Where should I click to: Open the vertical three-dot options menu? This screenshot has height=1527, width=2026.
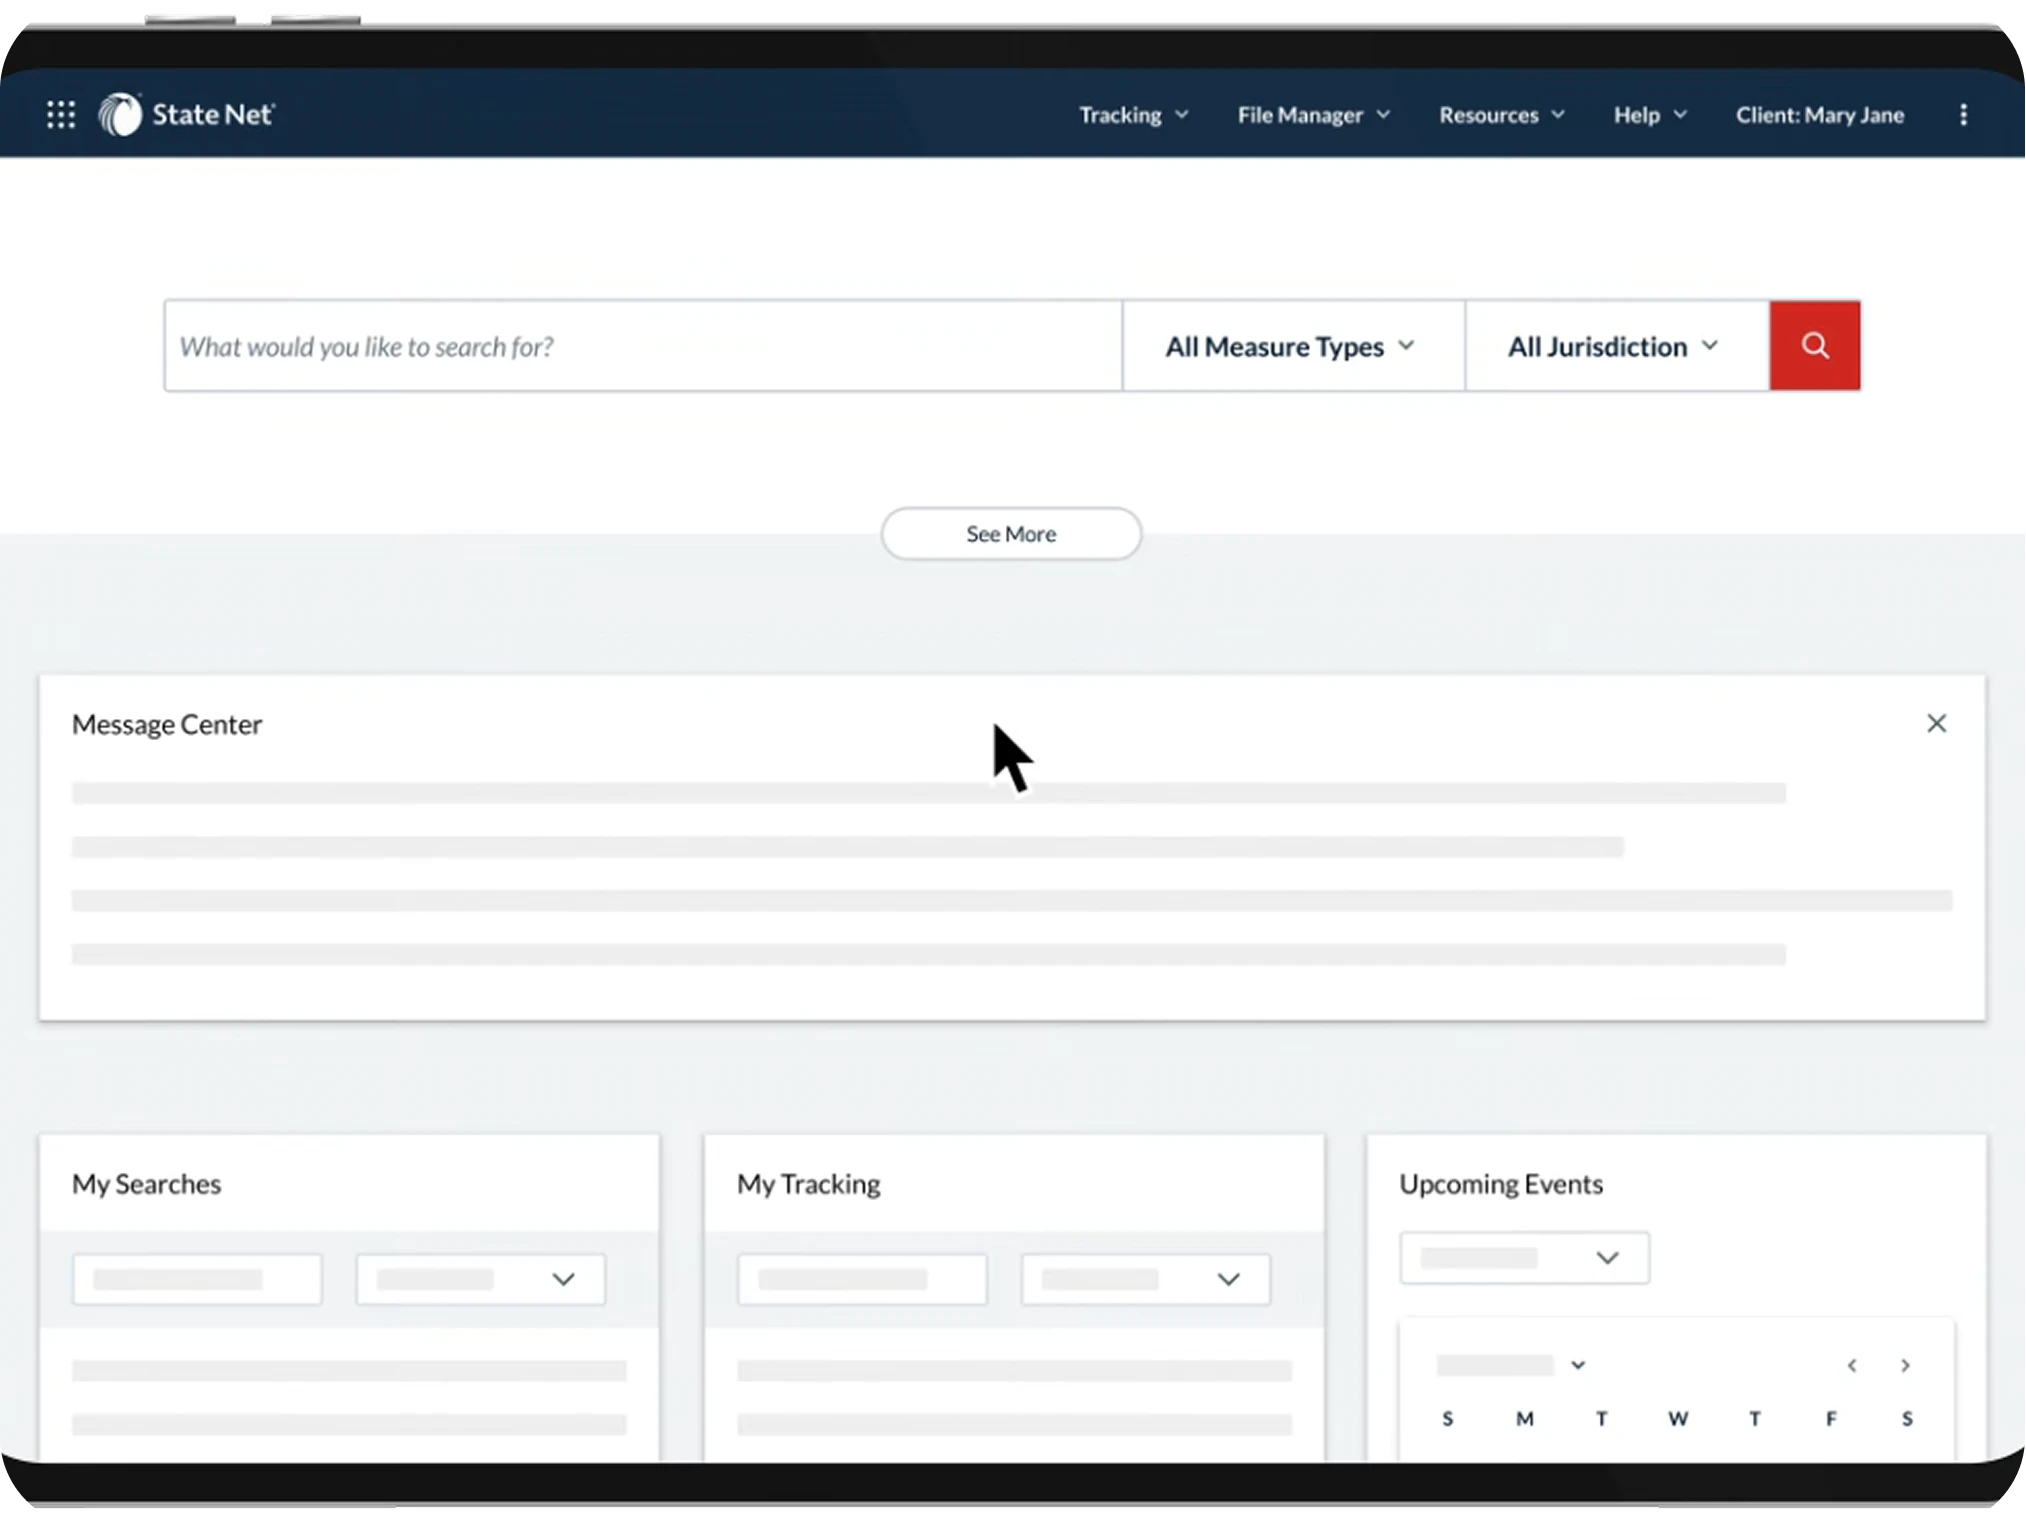click(x=1963, y=115)
